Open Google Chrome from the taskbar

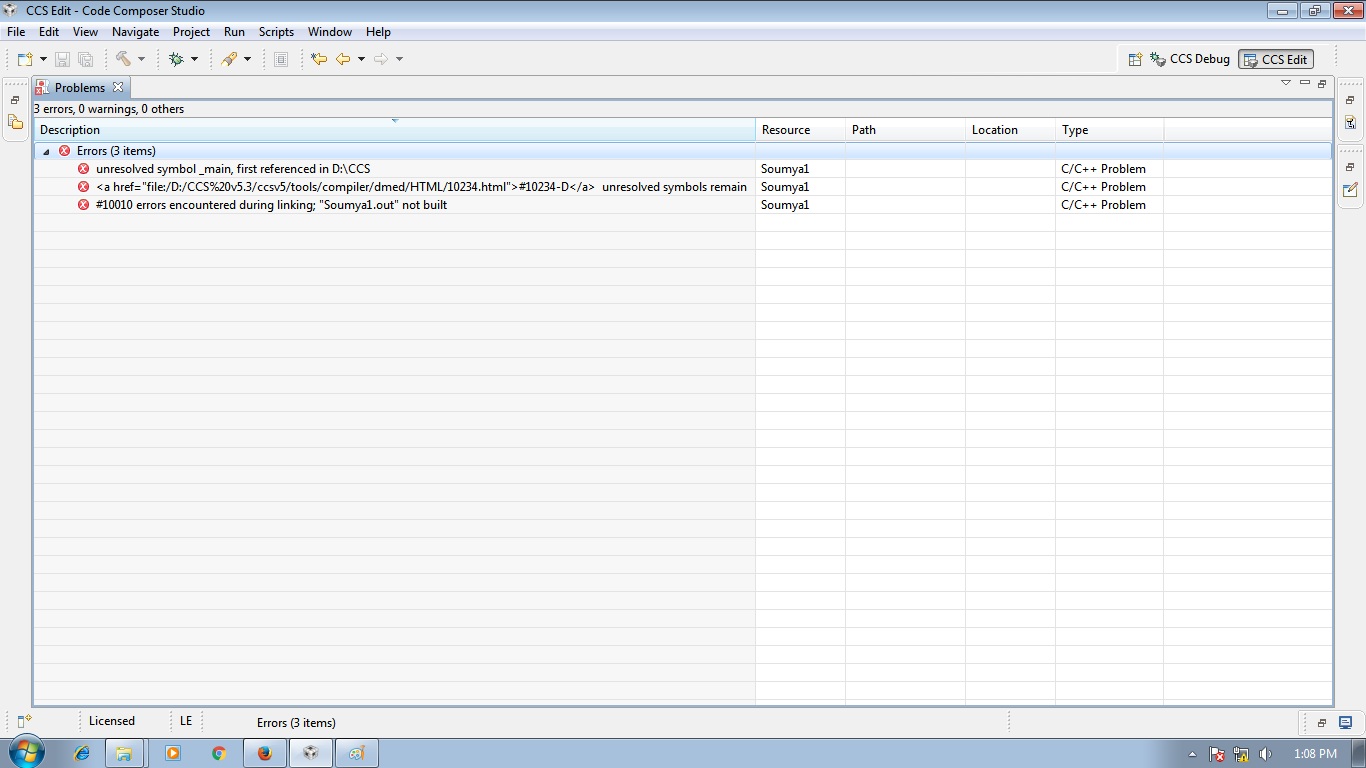(219, 753)
